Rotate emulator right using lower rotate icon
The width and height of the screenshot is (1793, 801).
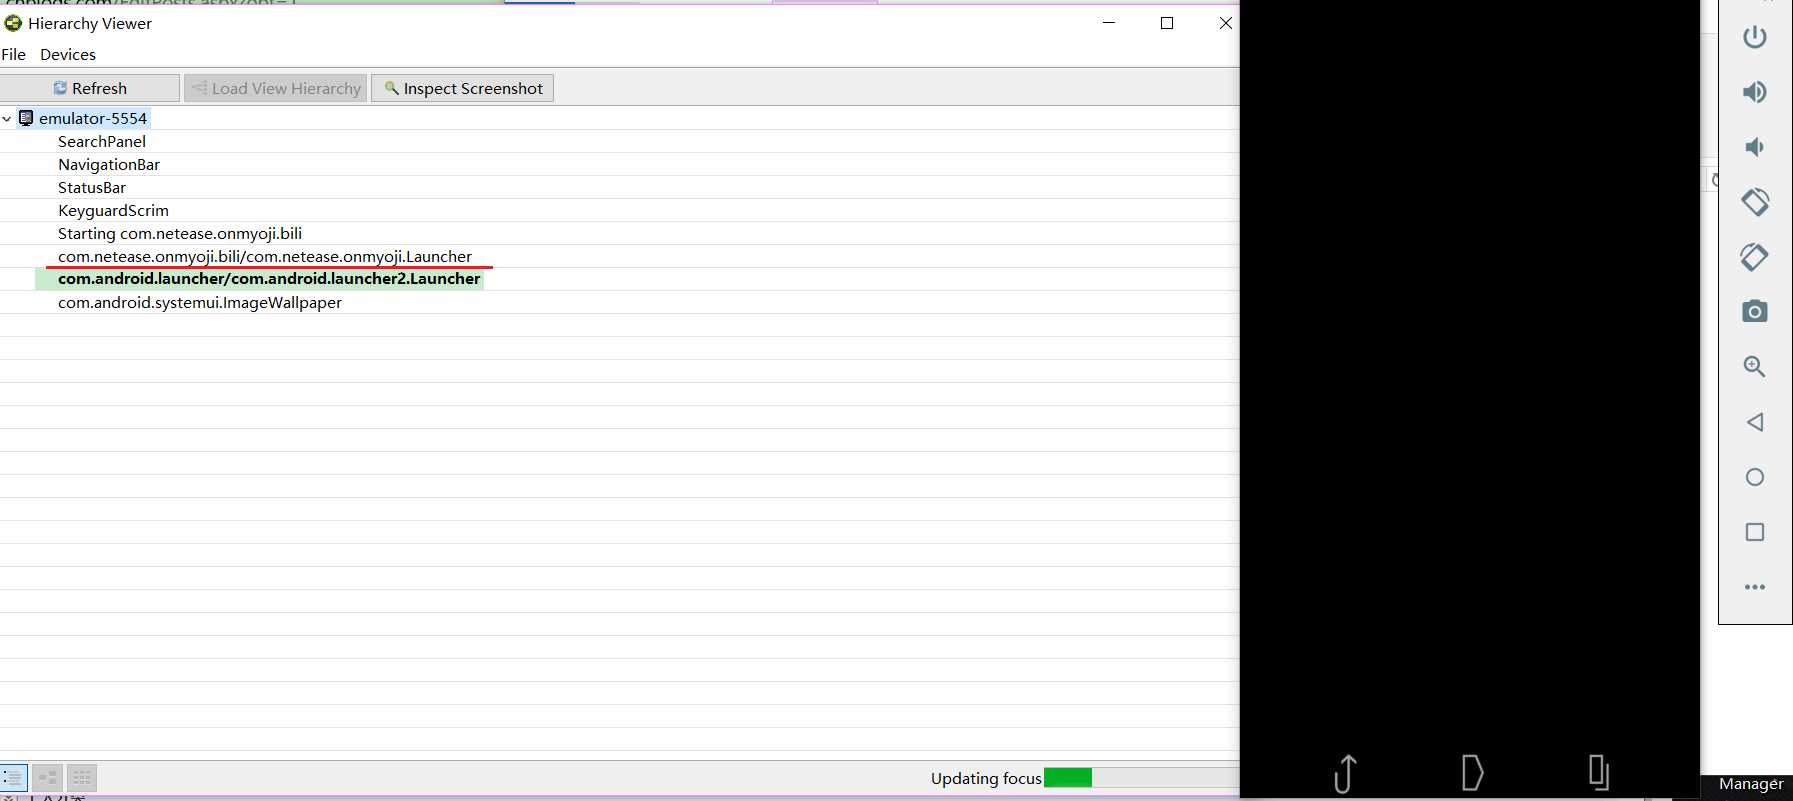tap(1755, 257)
